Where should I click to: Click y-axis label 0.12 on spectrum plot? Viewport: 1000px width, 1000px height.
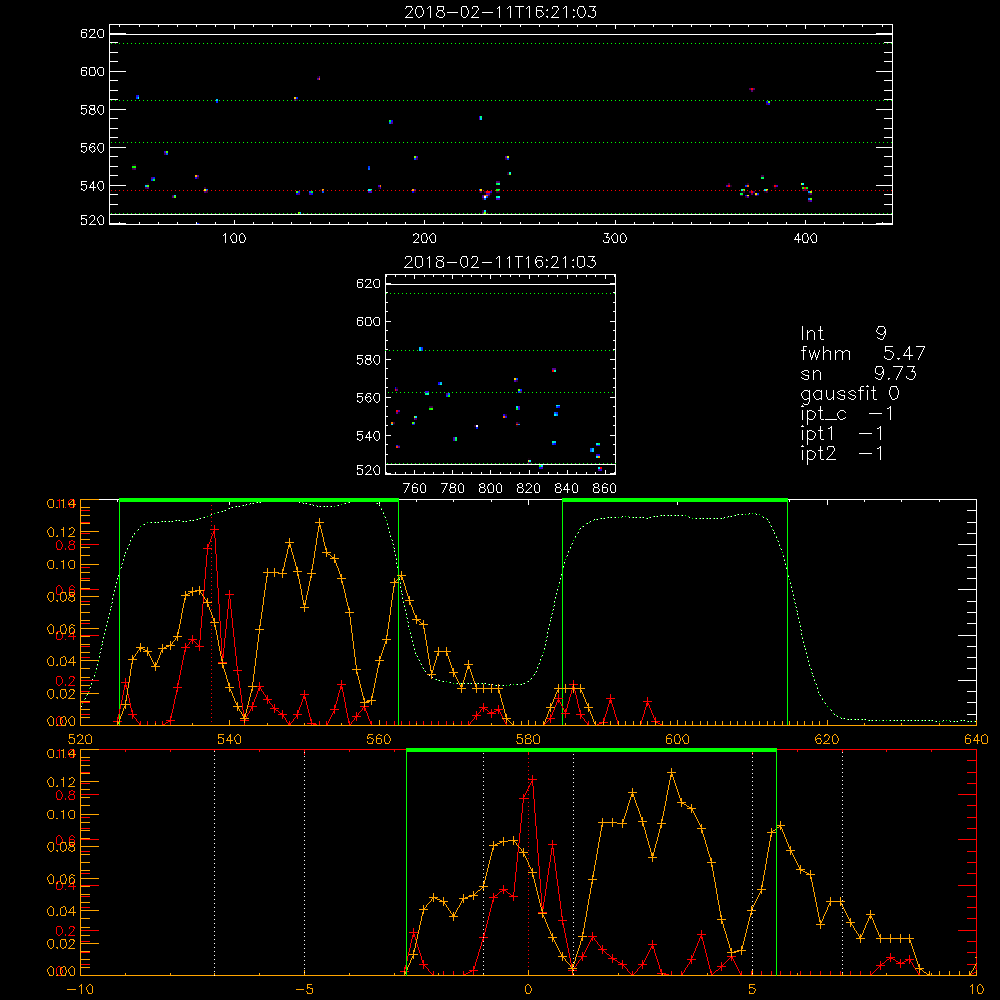click(63, 532)
